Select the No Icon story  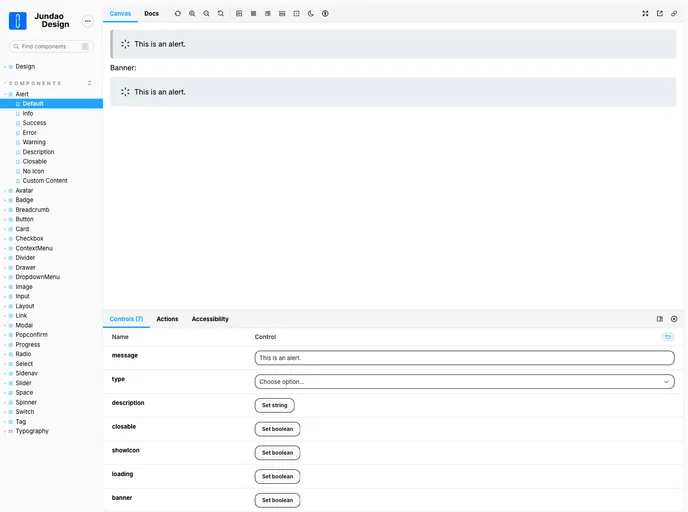33,171
